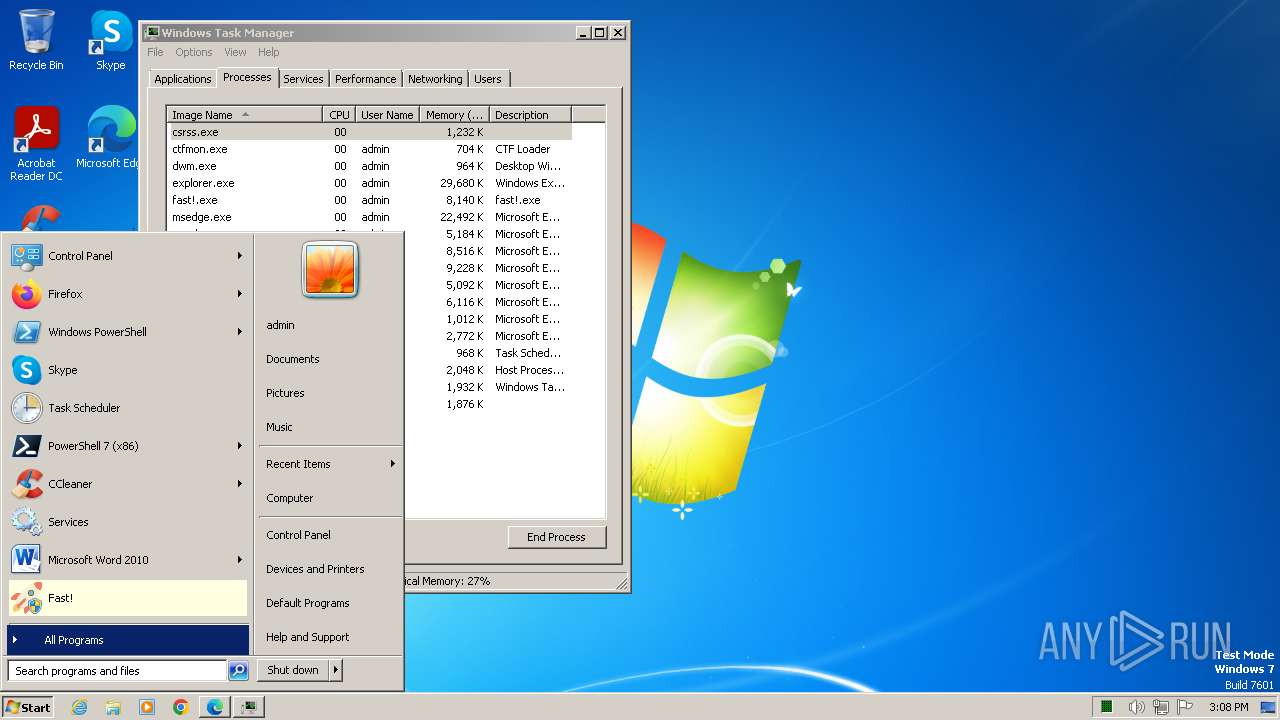Open the Options menu in Task Manager

coord(194,52)
